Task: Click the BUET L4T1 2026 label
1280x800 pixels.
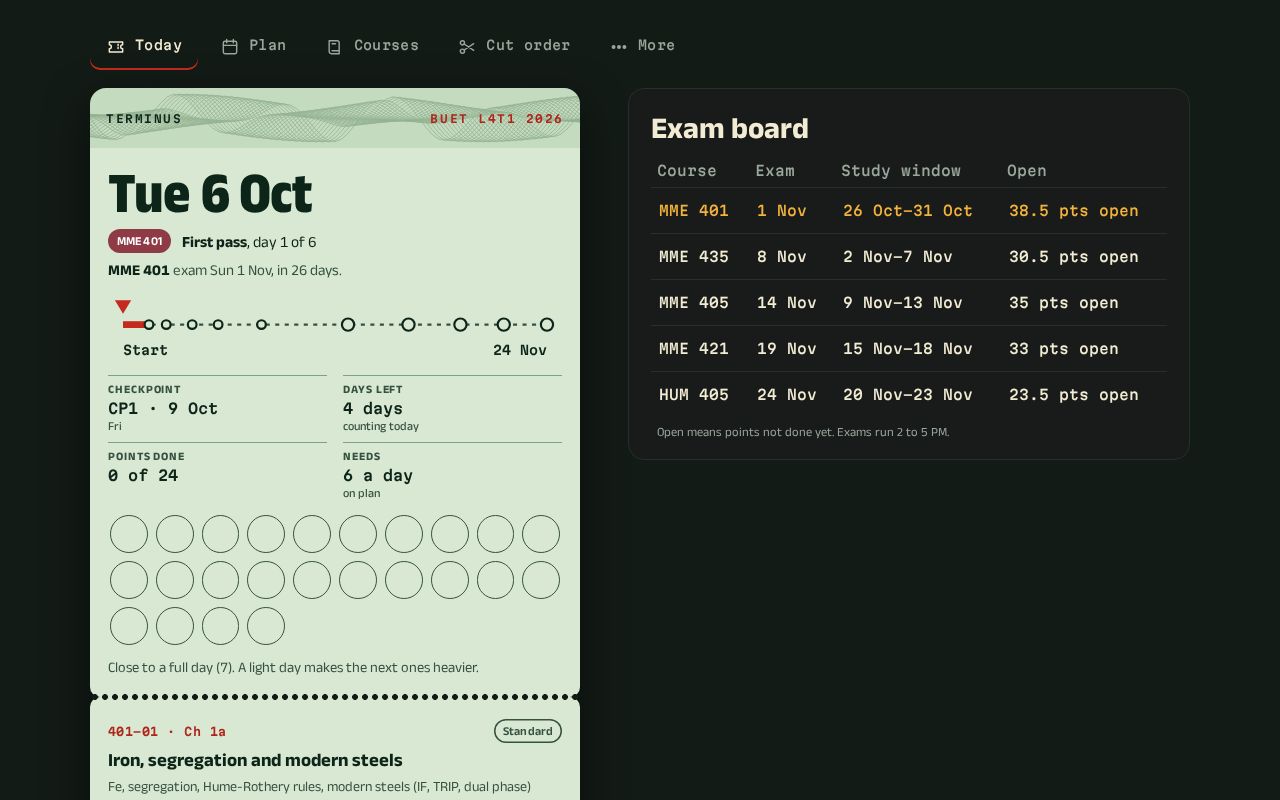Action: 496,119
